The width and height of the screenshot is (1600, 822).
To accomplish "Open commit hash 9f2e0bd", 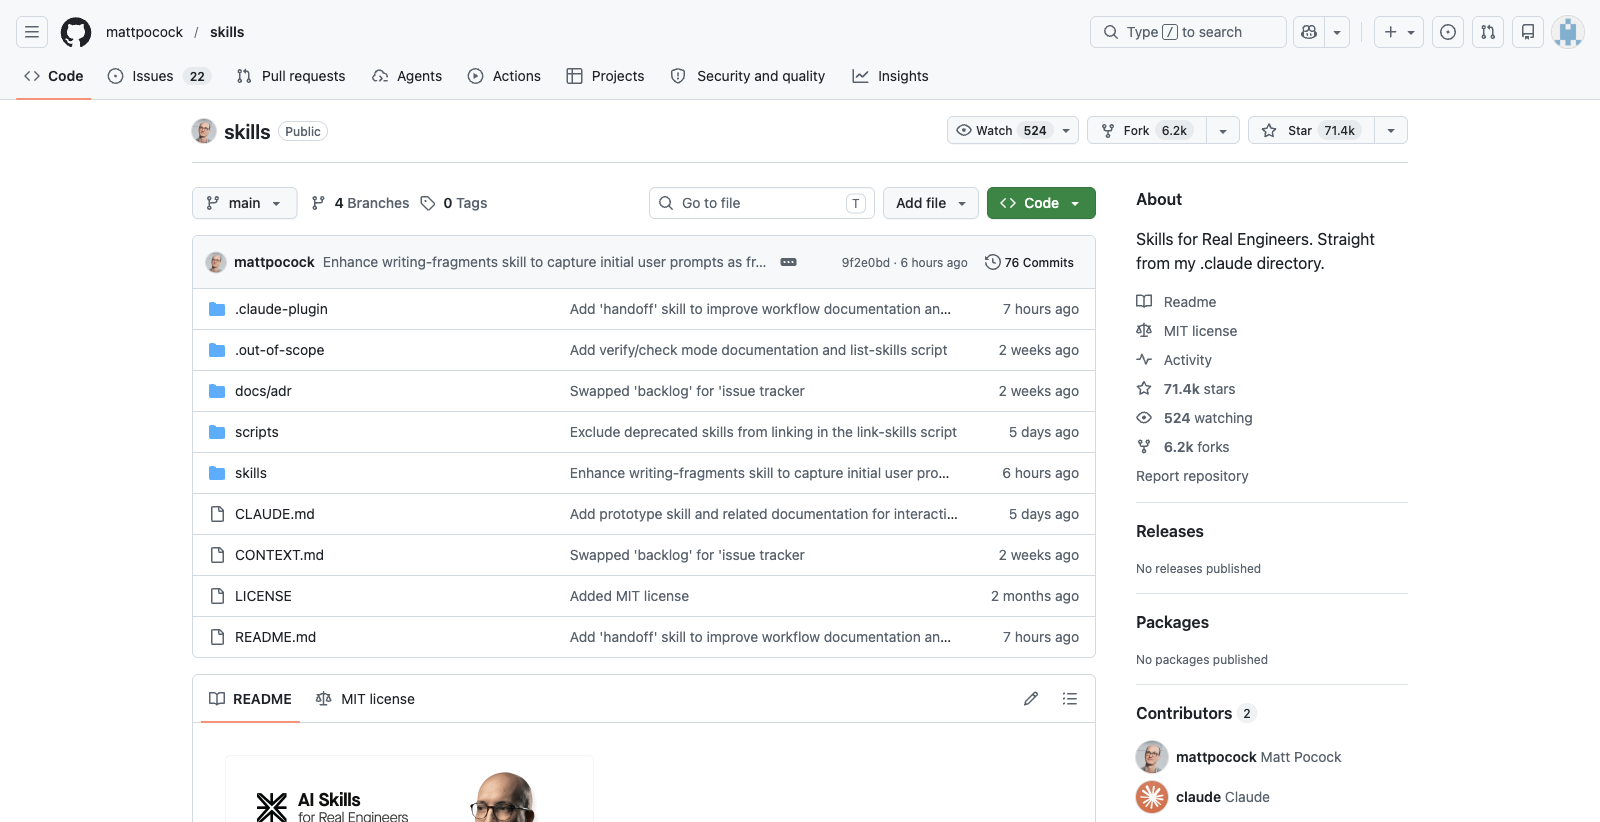I will (865, 263).
